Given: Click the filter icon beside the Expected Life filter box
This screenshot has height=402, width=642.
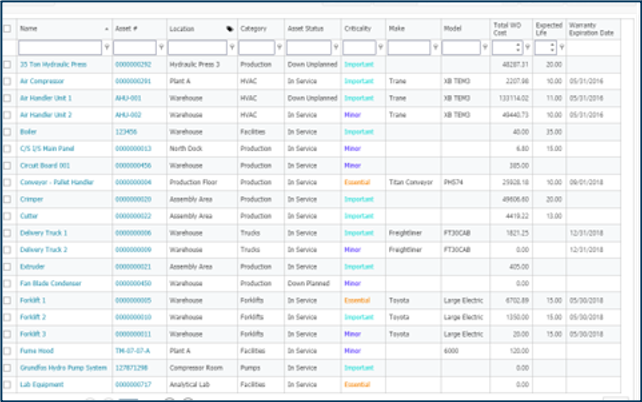Looking at the screenshot, I should pyautogui.click(x=562, y=47).
